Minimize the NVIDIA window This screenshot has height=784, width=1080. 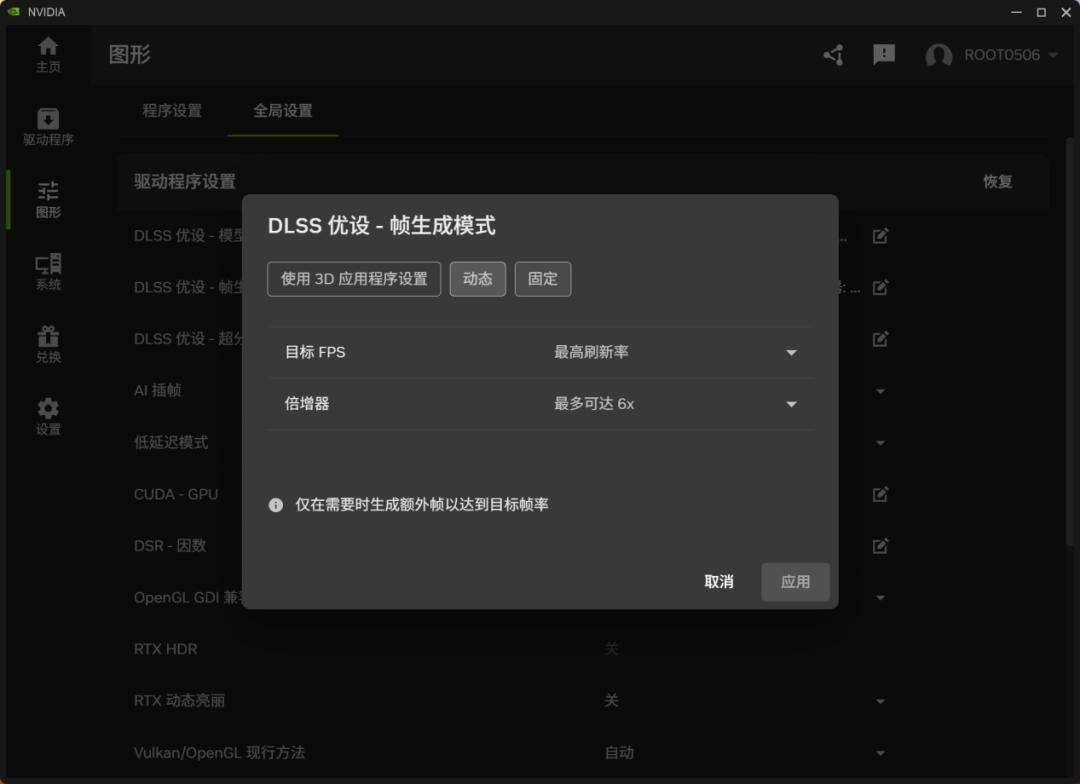click(x=1016, y=12)
